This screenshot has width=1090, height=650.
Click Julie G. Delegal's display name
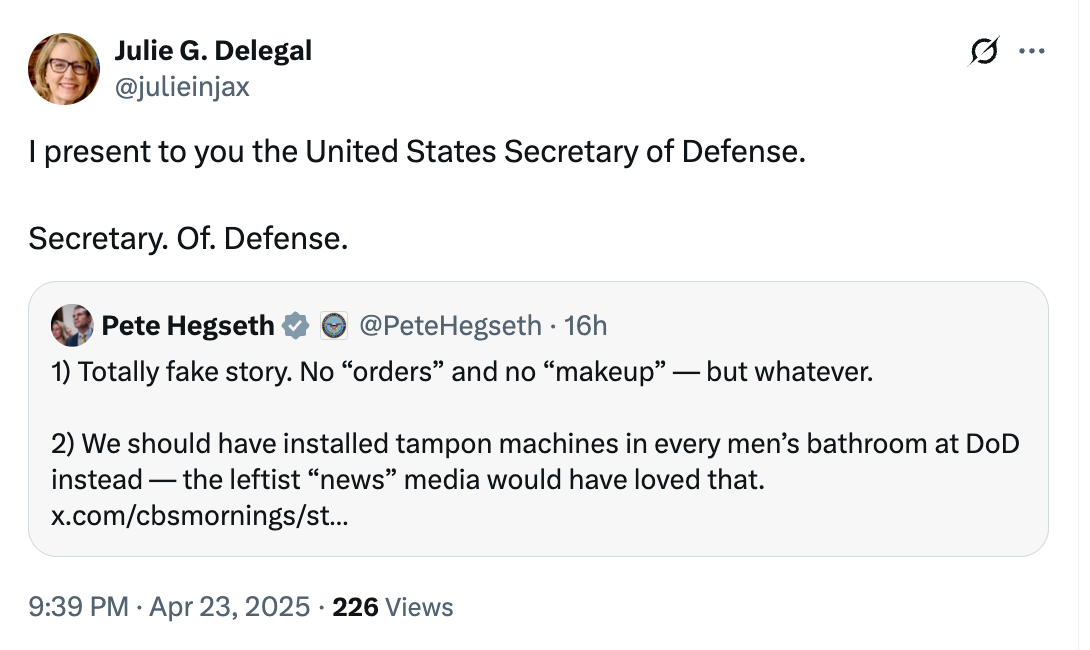212,50
